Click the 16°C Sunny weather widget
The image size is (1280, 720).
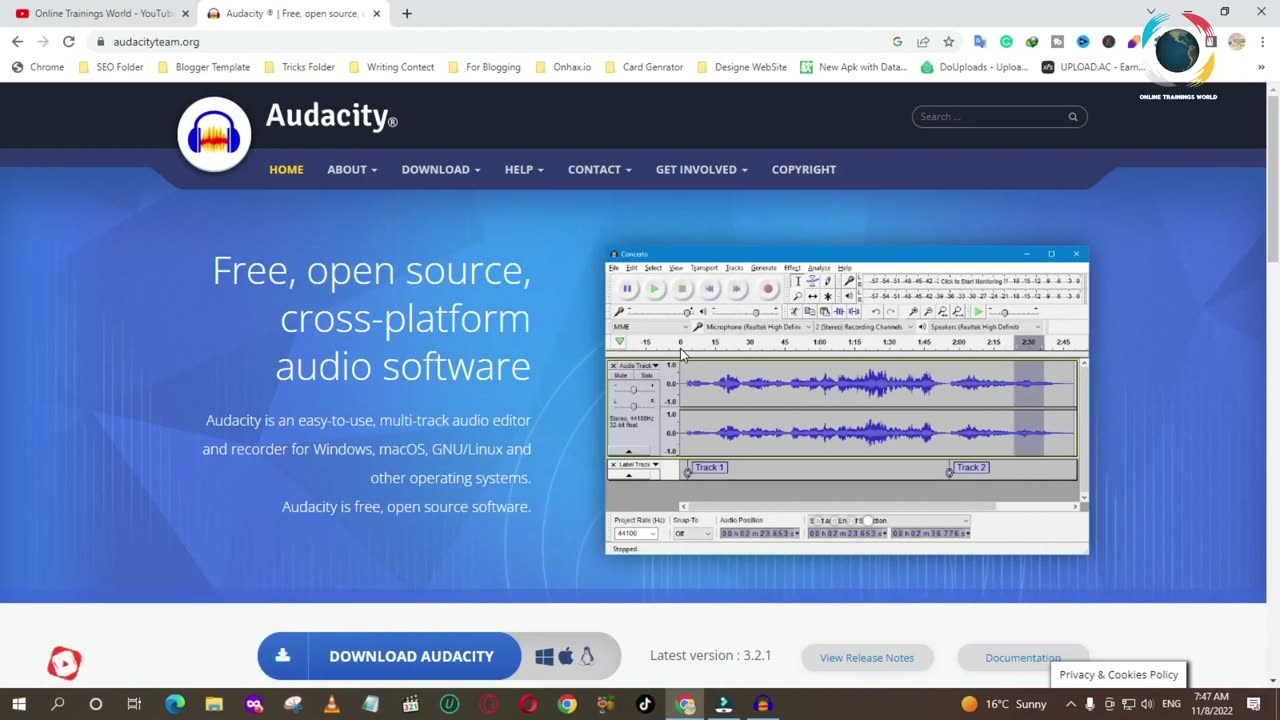(1004, 704)
